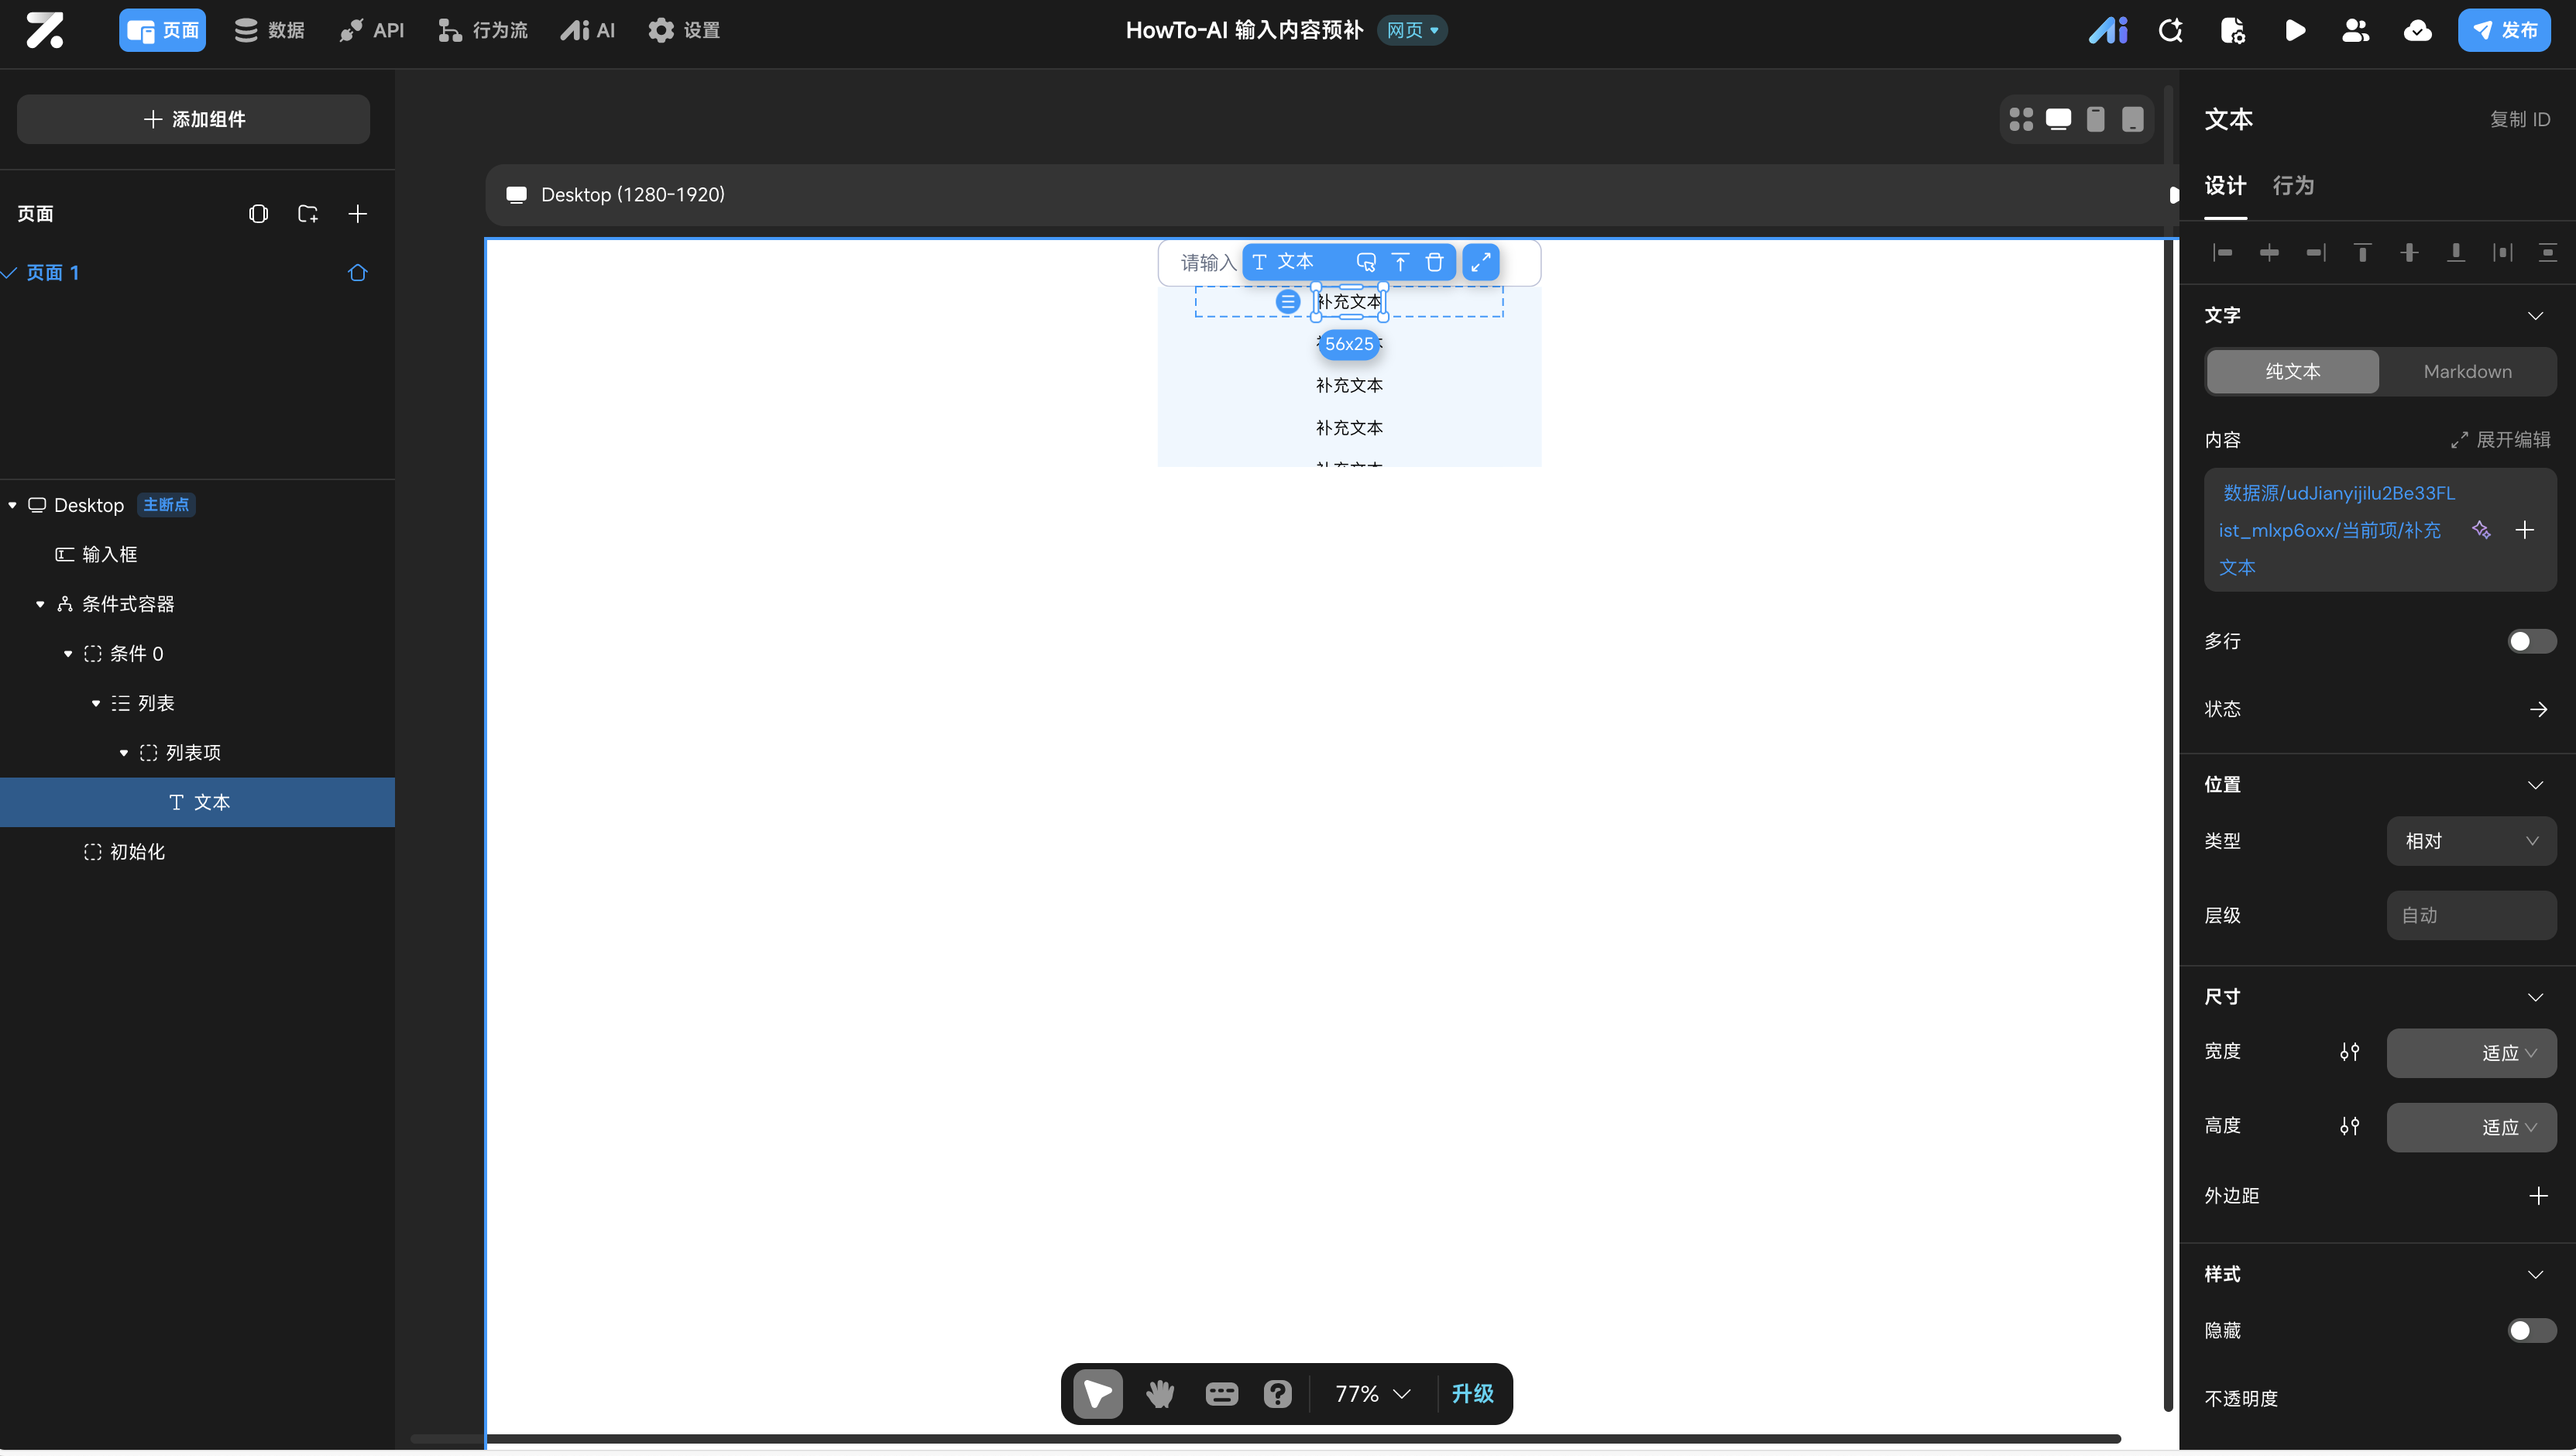Open the zoom level 77% dropdown

(1372, 1393)
